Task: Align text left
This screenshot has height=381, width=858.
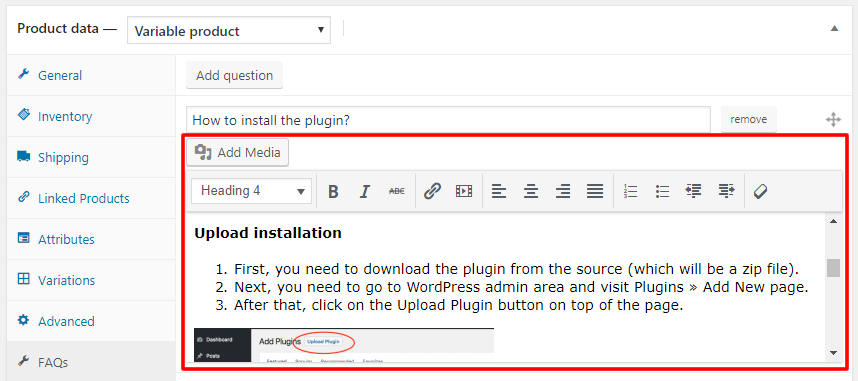Action: tap(498, 191)
